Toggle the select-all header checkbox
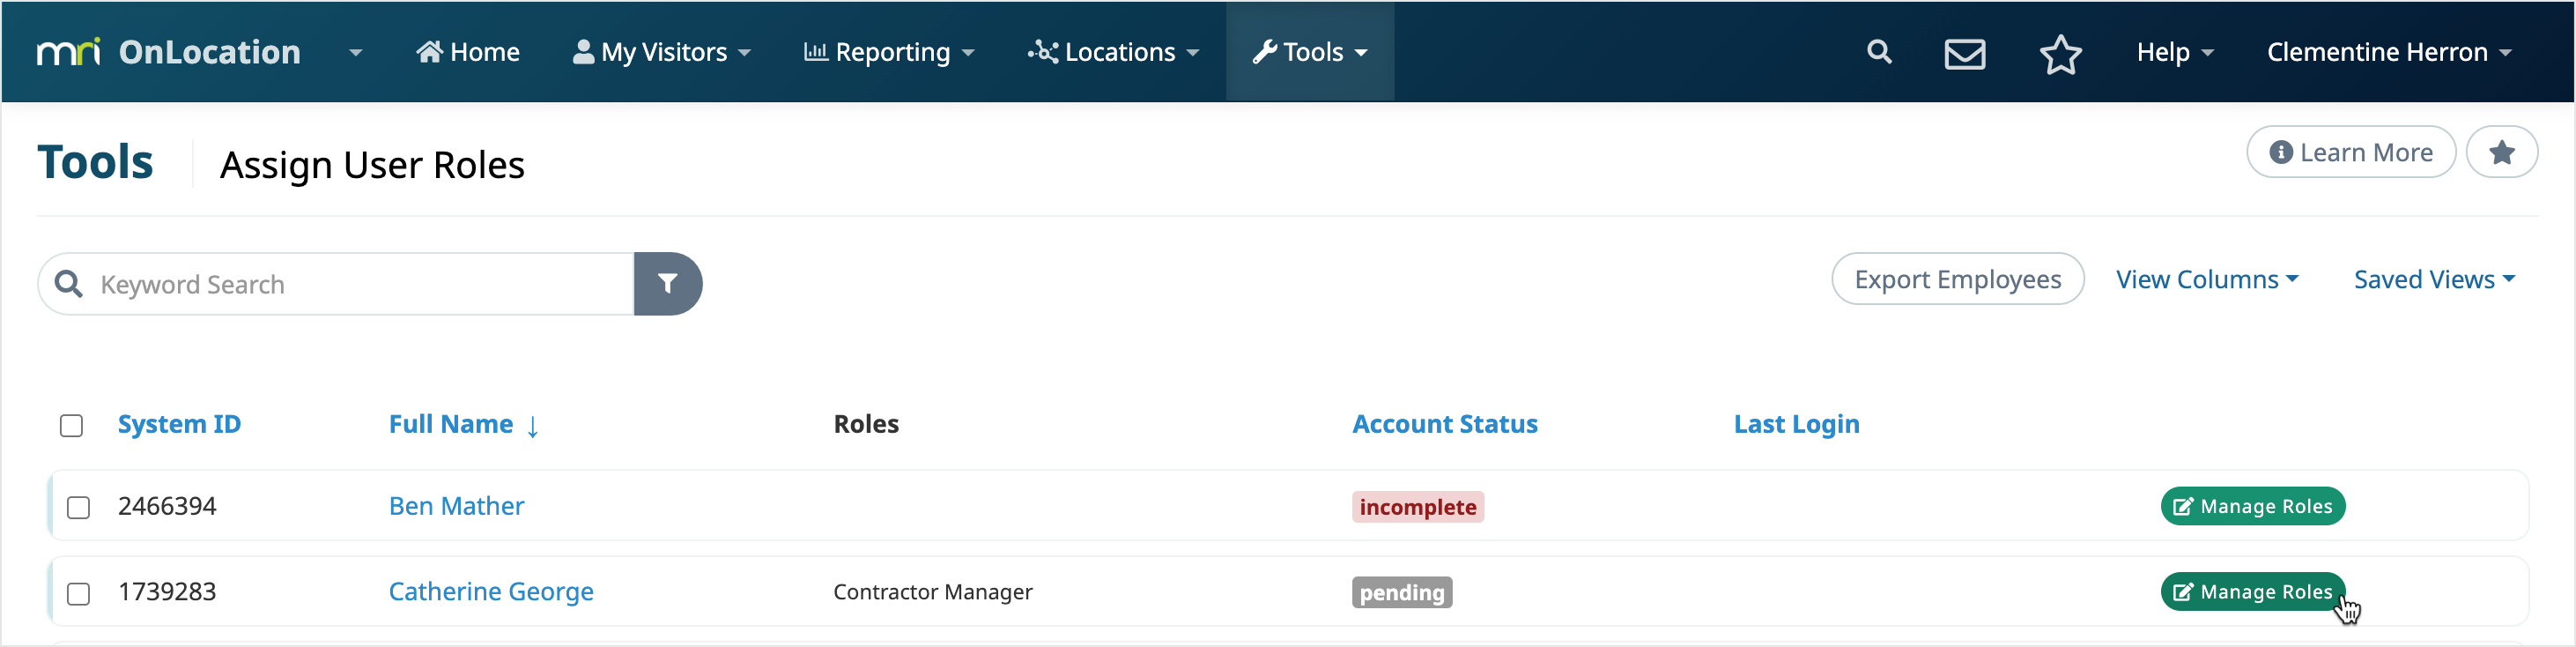Viewport: 2576px width, 647px height. [71, 425]
